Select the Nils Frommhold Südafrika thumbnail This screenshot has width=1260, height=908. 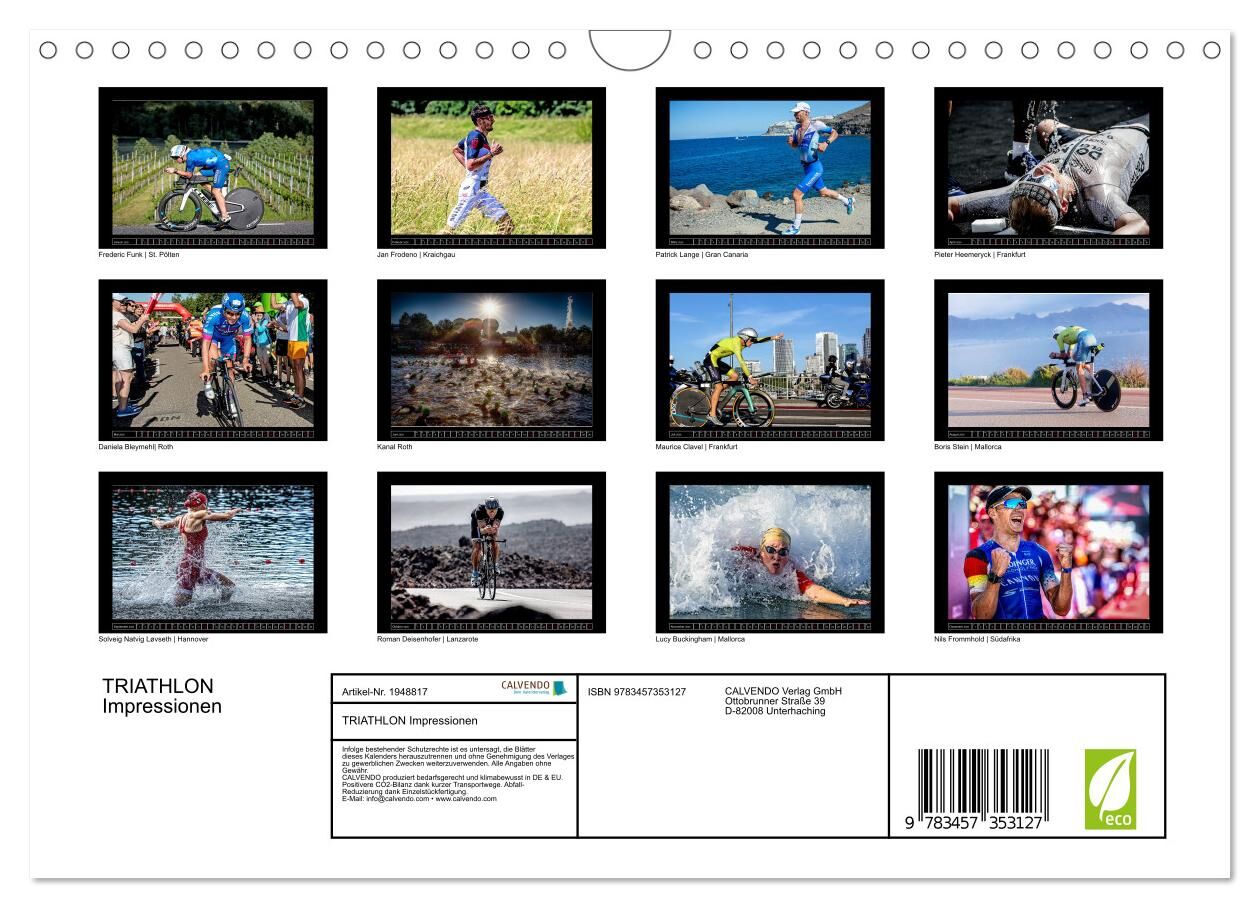pos(1048,552)
